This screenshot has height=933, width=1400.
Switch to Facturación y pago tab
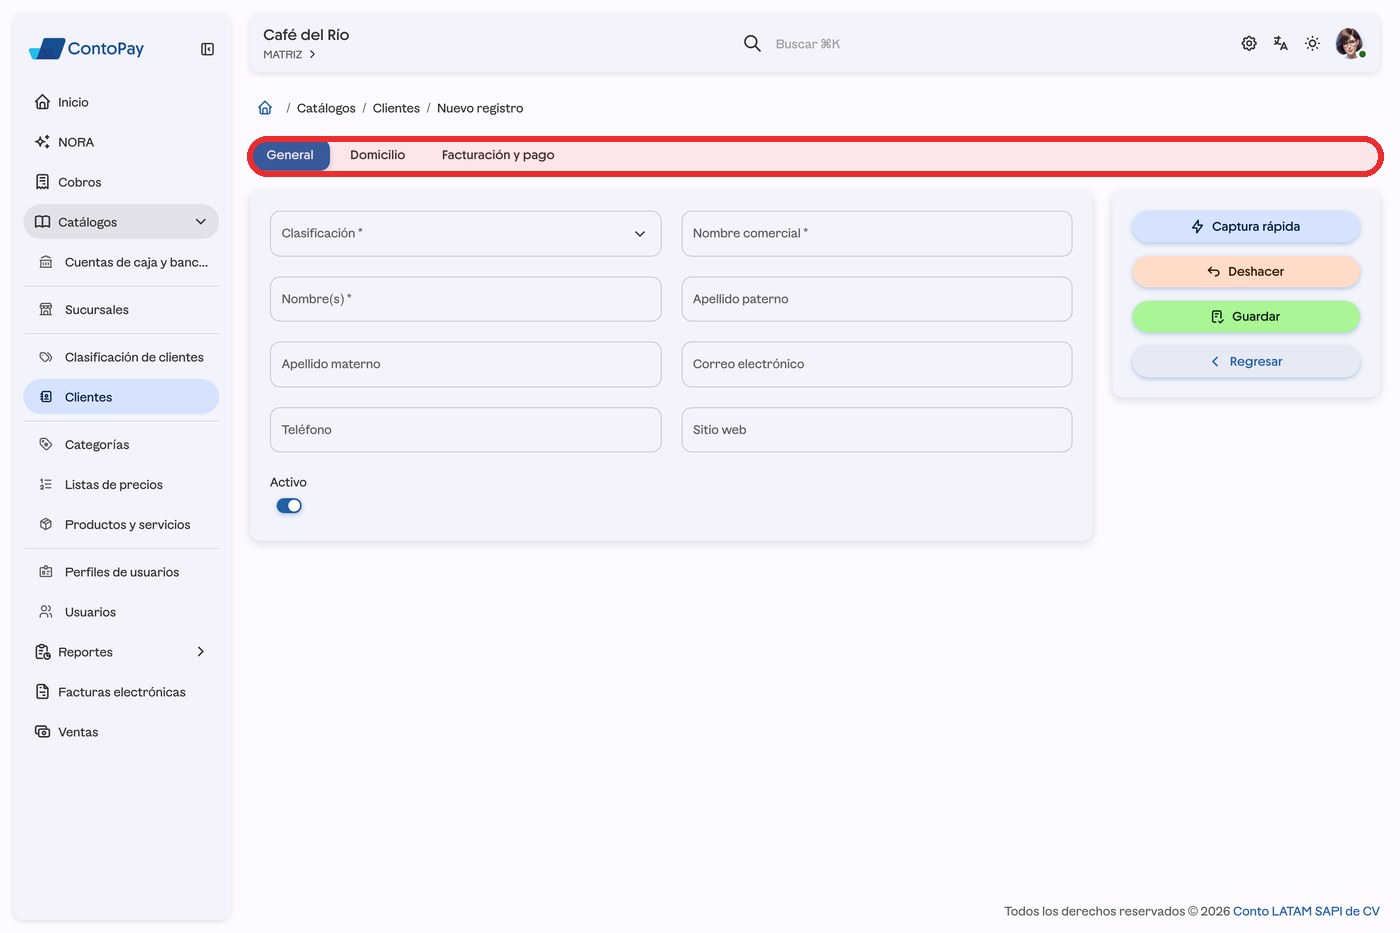(x=498, y=155)
